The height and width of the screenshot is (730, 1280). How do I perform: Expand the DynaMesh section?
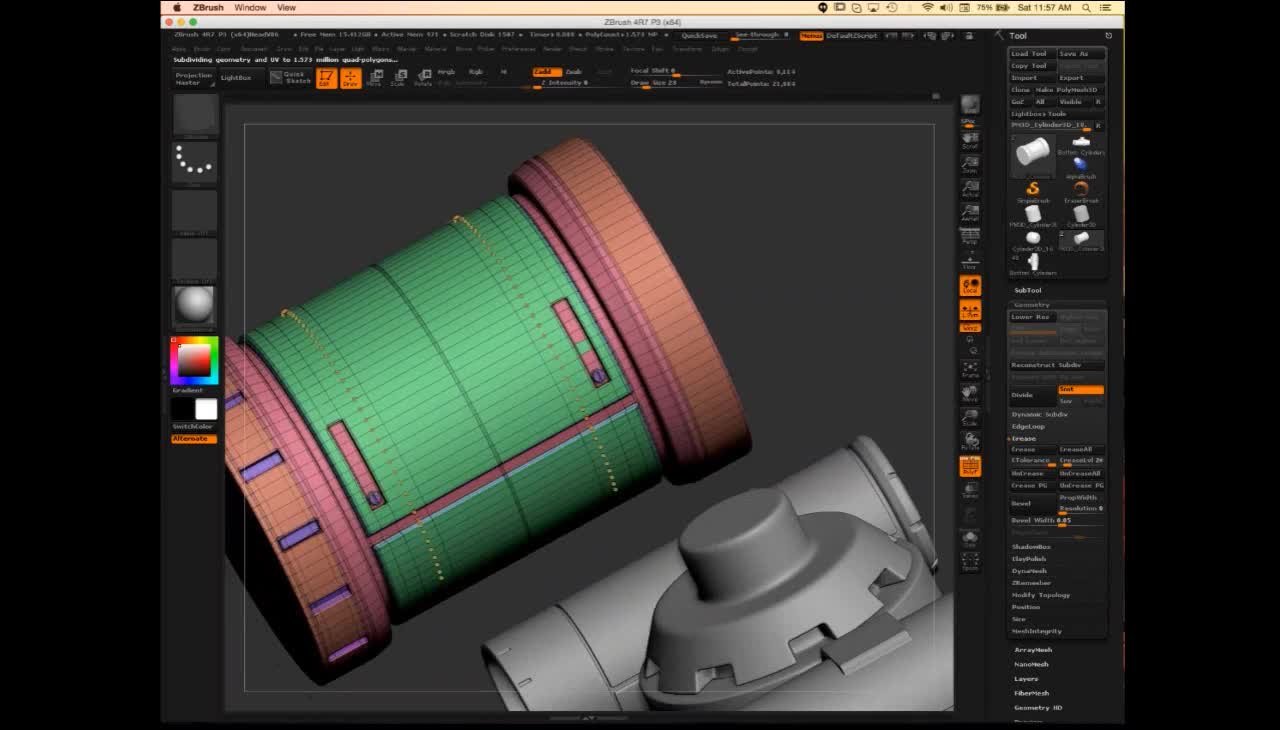(1029, 571)
